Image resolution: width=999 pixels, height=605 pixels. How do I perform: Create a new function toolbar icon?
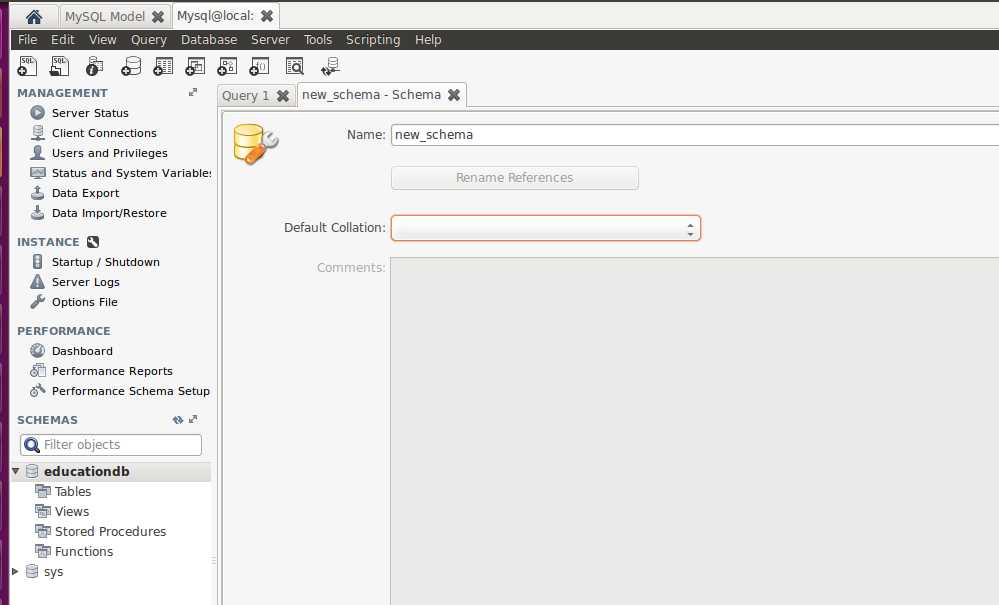259,66
